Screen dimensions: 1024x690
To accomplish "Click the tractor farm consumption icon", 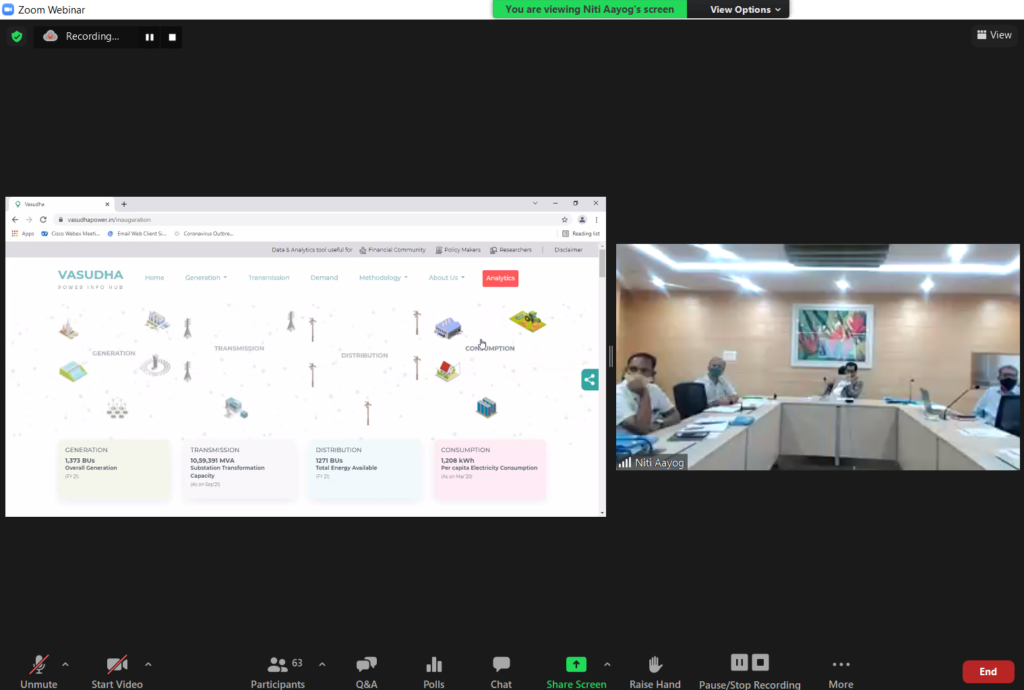I will (528, 321).
